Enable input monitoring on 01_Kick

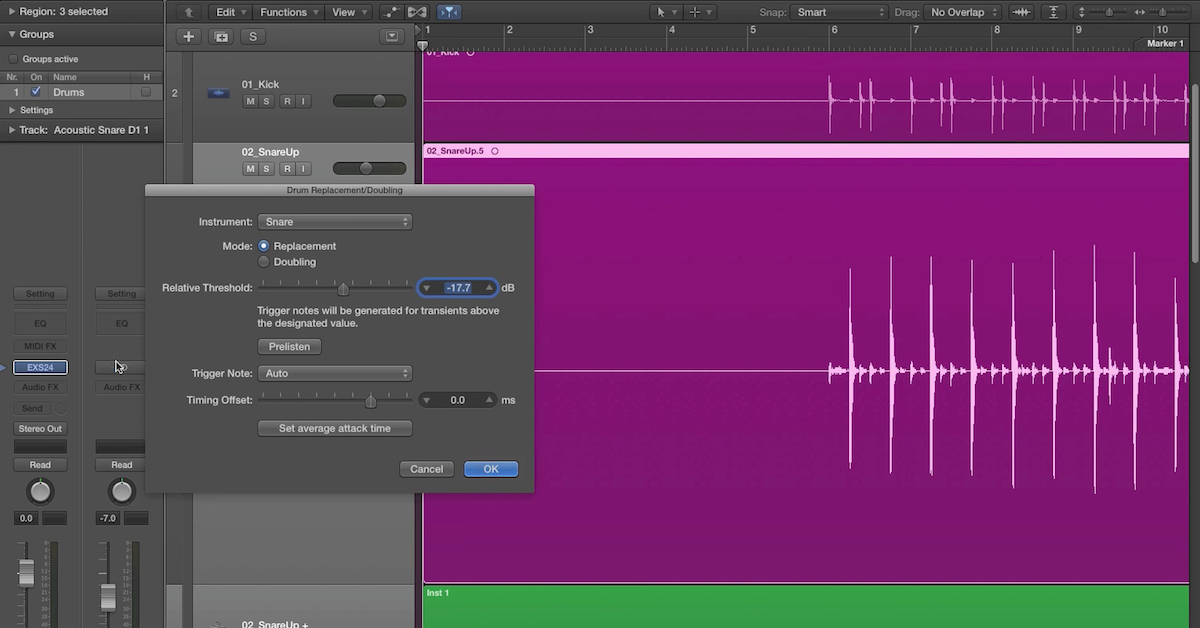303,101
